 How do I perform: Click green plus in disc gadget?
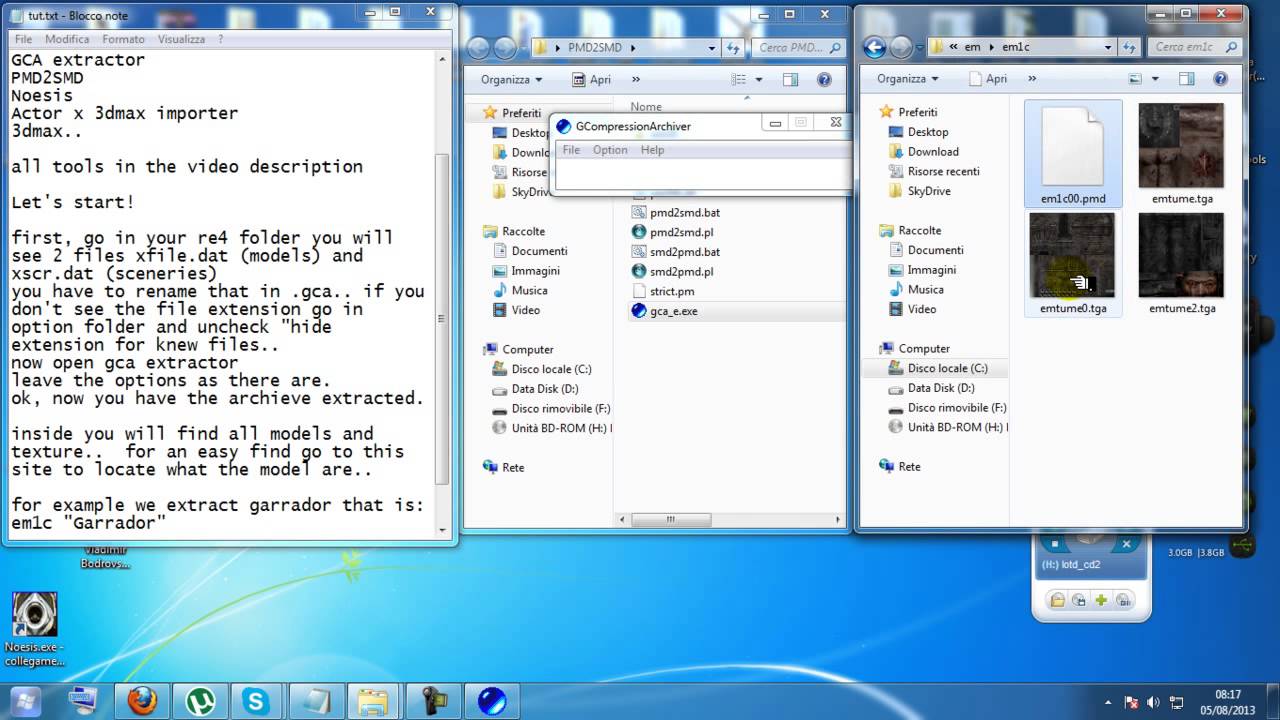point(1101,601)
